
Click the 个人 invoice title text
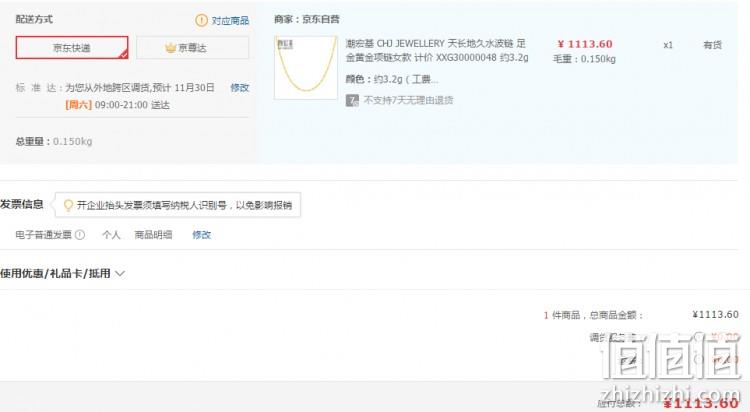pos(111,234)
